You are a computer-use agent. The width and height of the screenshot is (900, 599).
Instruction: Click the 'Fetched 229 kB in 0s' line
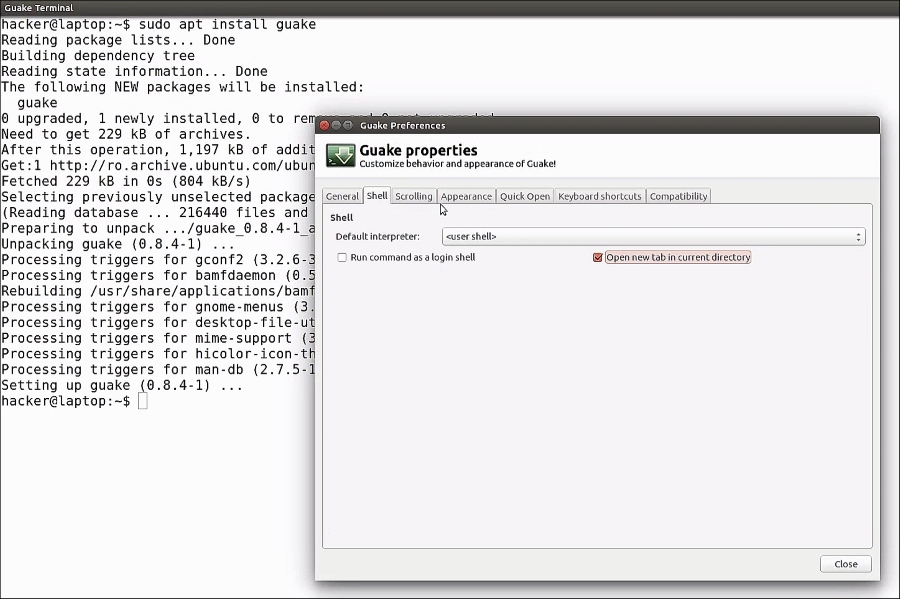pos(126,181)
